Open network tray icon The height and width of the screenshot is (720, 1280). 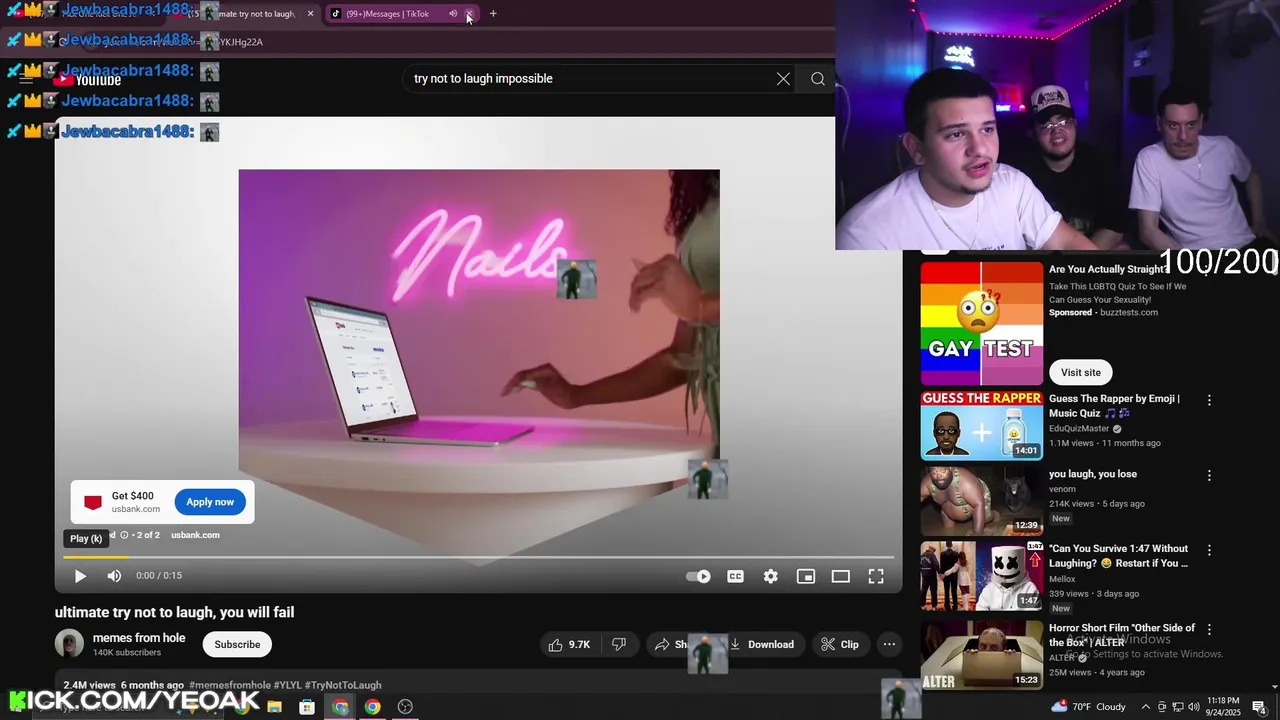1178,707
